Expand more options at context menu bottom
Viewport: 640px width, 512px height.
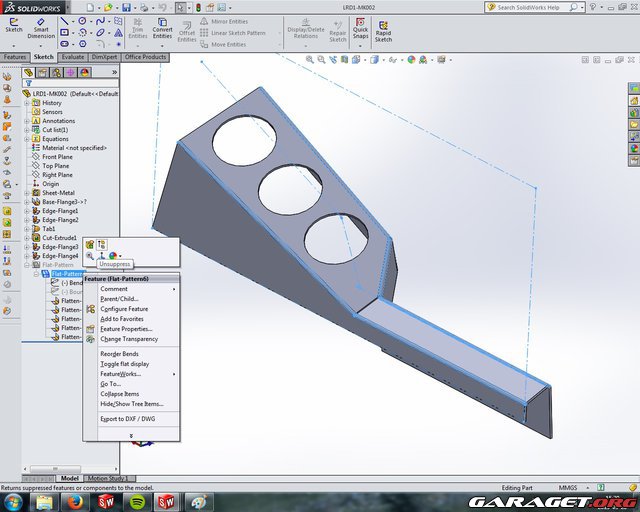(x=130, y=435)
